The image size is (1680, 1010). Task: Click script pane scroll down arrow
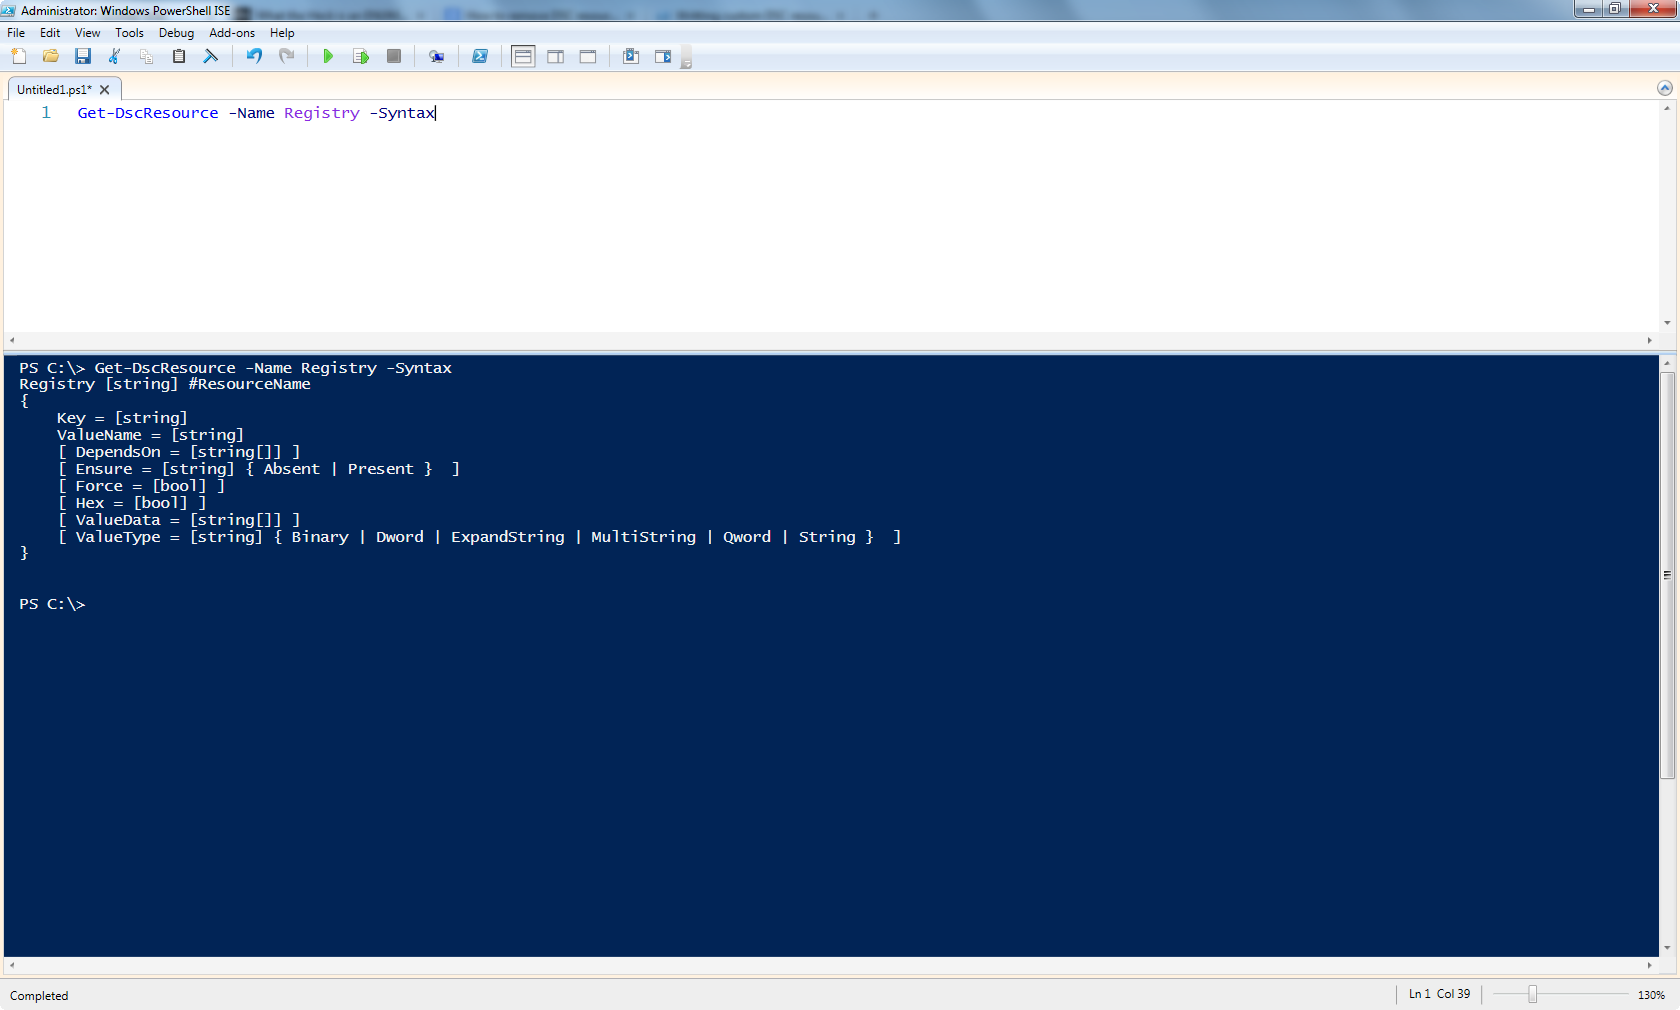1667,323
